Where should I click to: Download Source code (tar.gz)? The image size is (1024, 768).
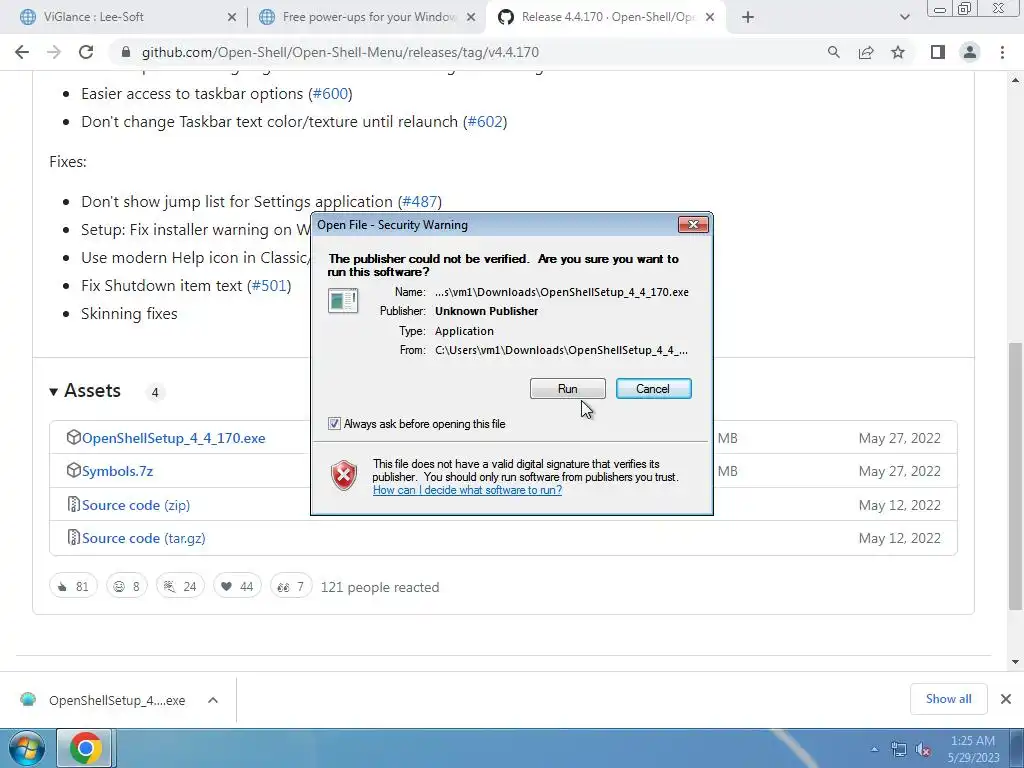click(144, 538)
